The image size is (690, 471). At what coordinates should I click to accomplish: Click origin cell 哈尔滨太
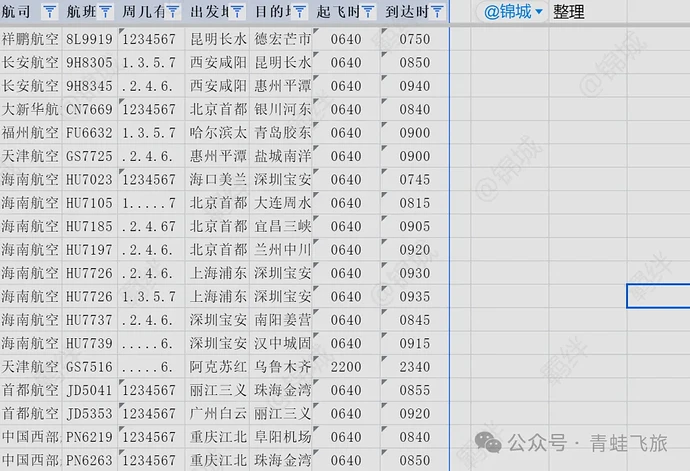[x=218, y=132]
